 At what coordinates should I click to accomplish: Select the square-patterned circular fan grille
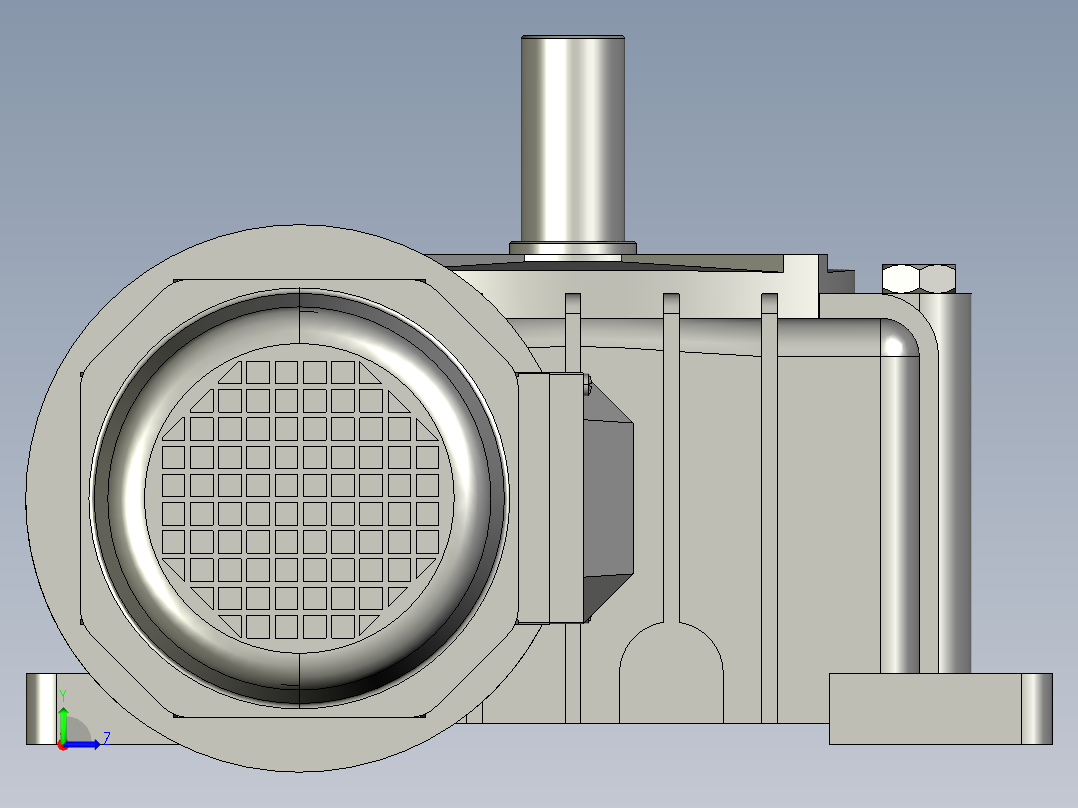(x=300, y=499)
